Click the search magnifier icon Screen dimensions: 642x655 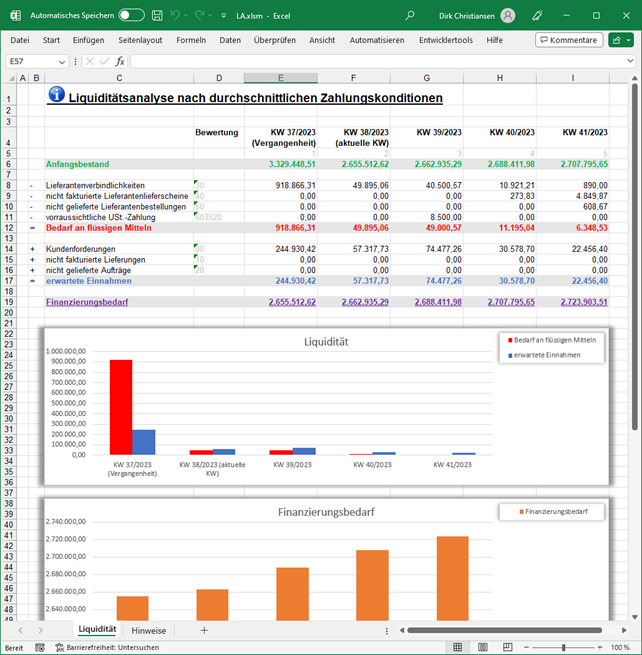[x=410, y=15]
